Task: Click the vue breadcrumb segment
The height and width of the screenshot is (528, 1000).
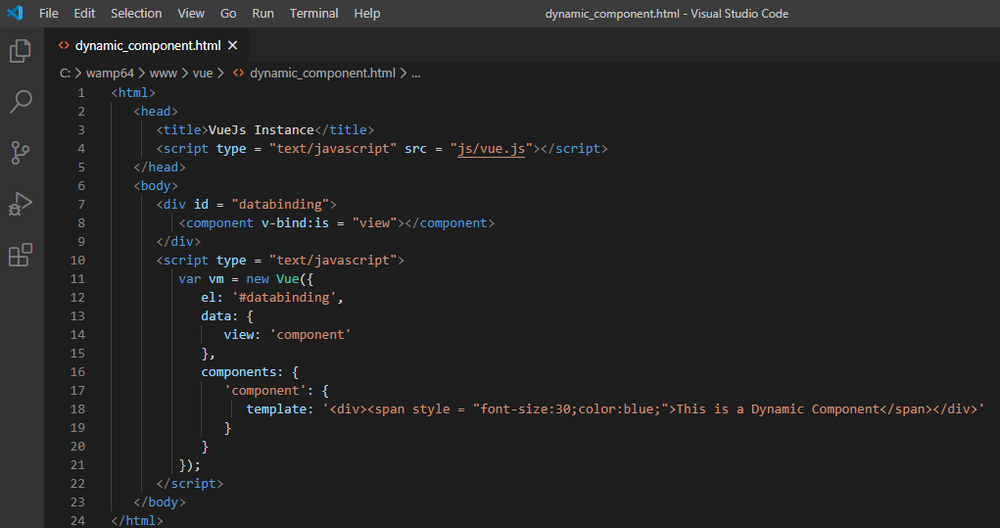Action: tap(203, 73)
